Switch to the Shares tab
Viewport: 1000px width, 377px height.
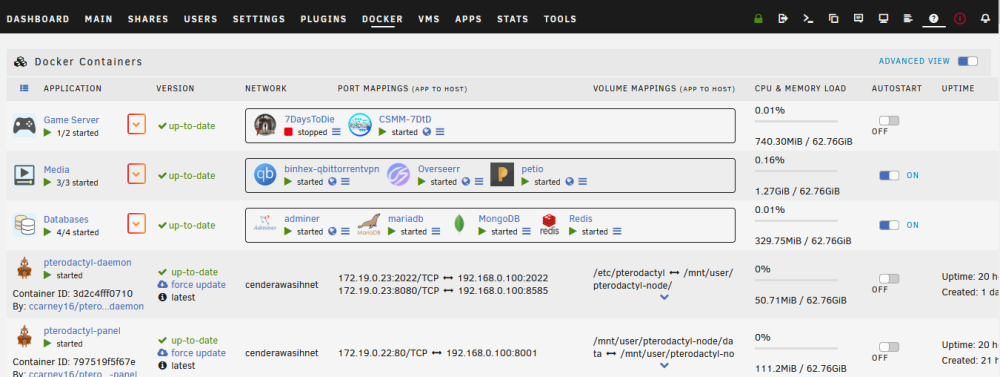click(x=148, y=19)
